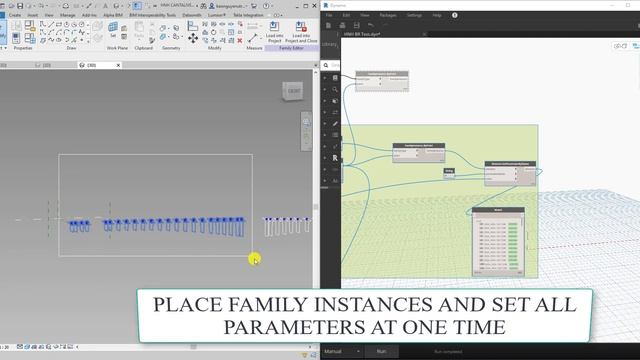The image size is (640, 360).
Task: Click book category icon in Dynamo library
Action: (335, 78)
